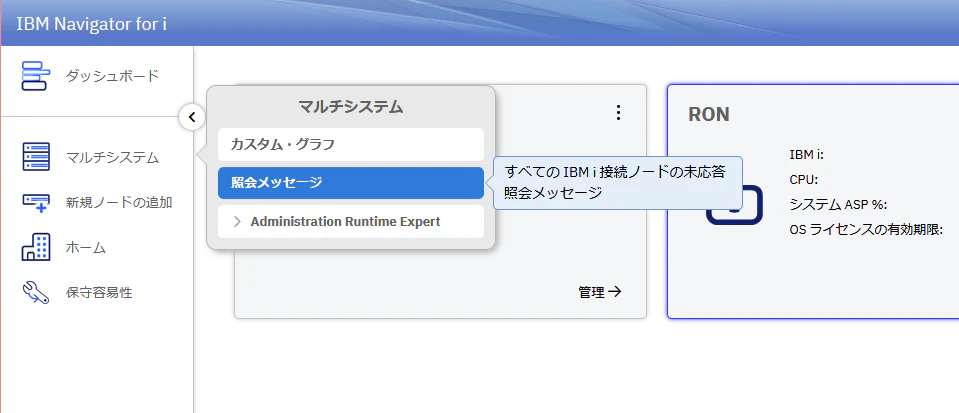Click the RON system card title
Viewport: 959px width, 413px height.
tap(709, 114)
